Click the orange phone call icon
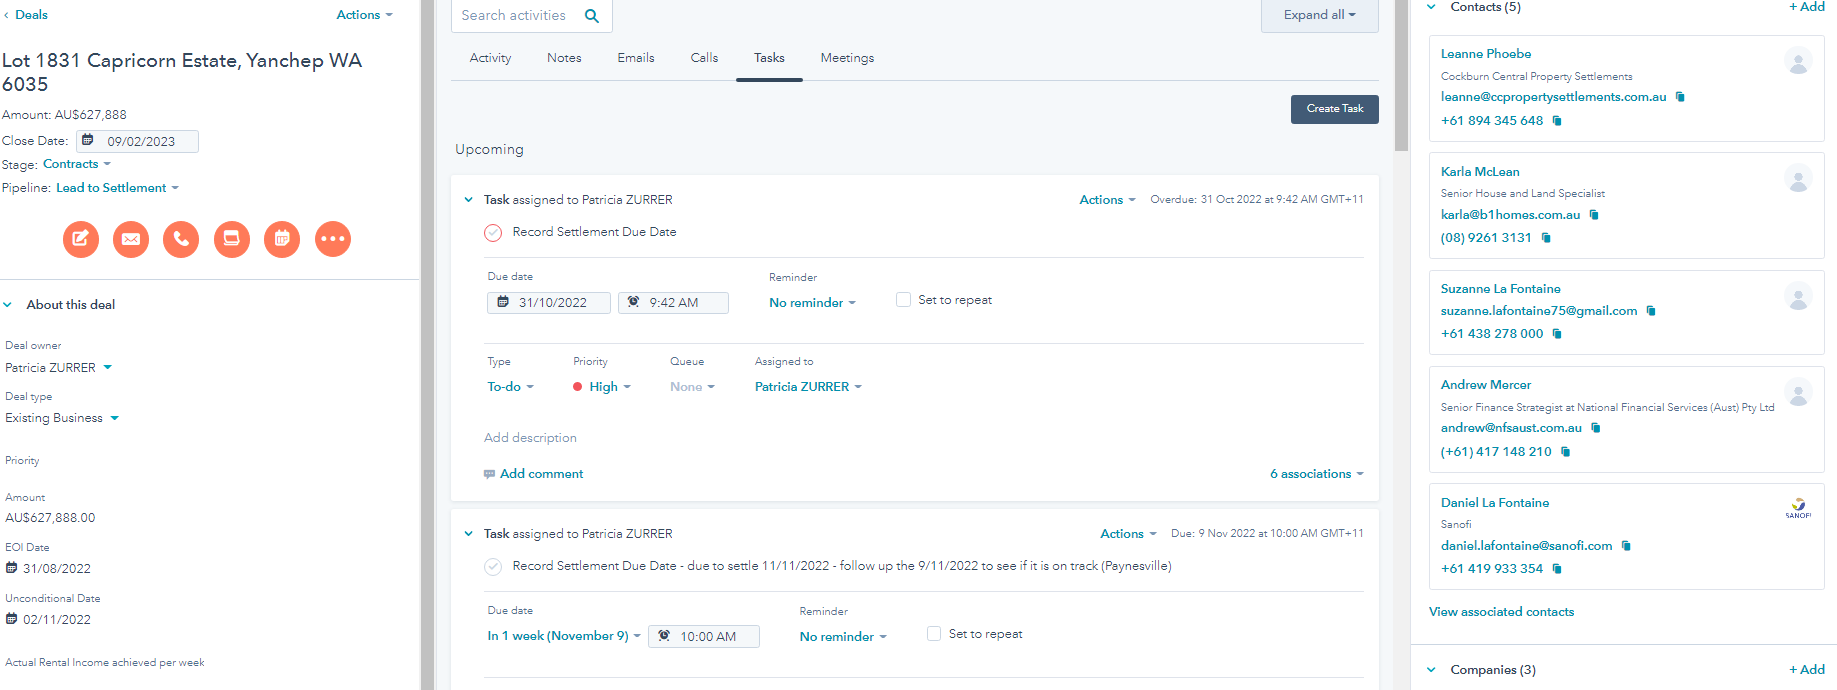 coord(181,239)
